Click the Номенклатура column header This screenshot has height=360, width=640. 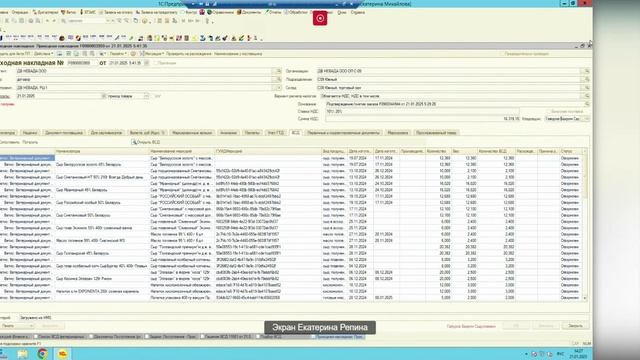[x=102, y=151]
